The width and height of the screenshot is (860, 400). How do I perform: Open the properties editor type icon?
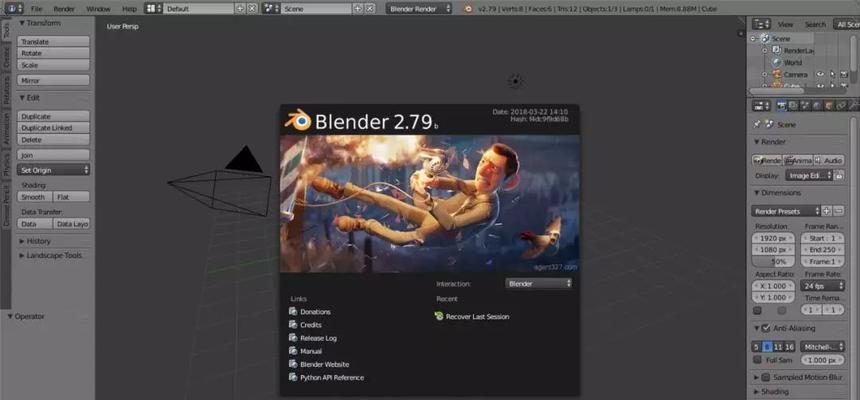761,106
